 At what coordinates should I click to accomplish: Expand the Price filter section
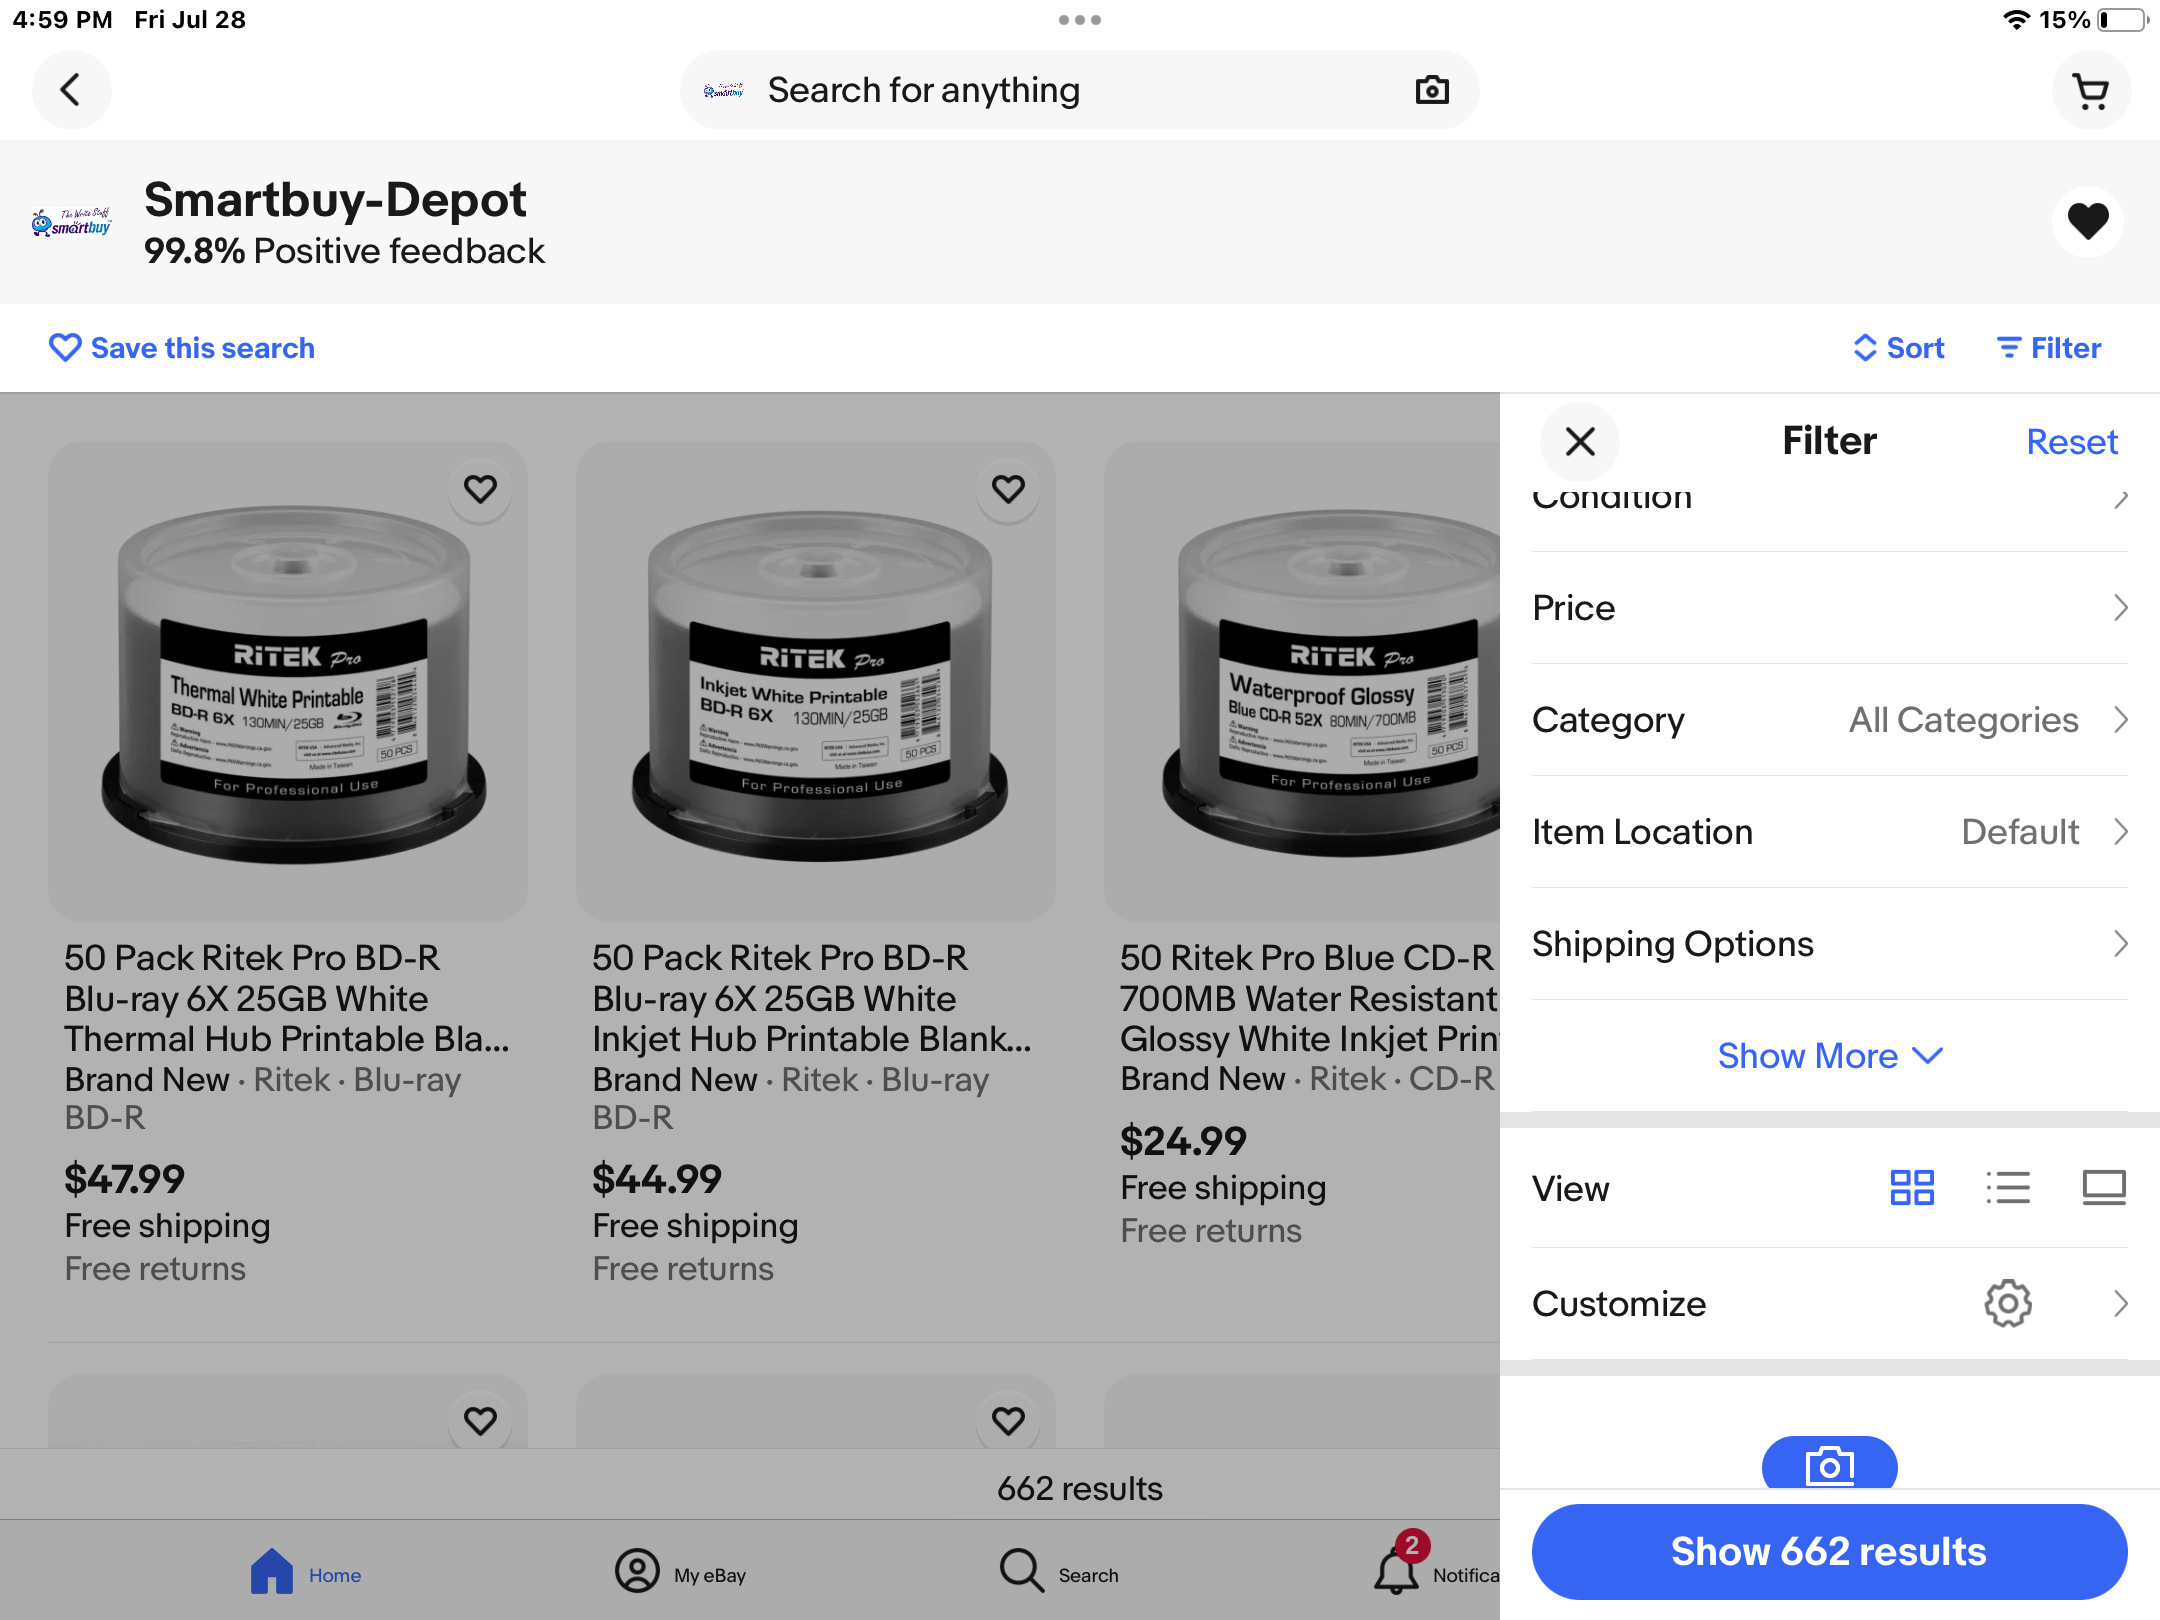pyautogui.click(x=1828, y=608)
